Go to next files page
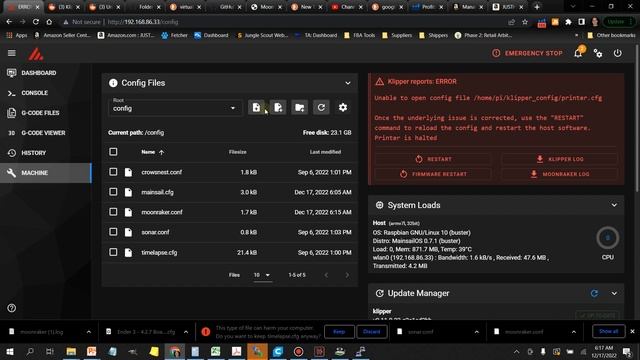 tap(347, 275)
